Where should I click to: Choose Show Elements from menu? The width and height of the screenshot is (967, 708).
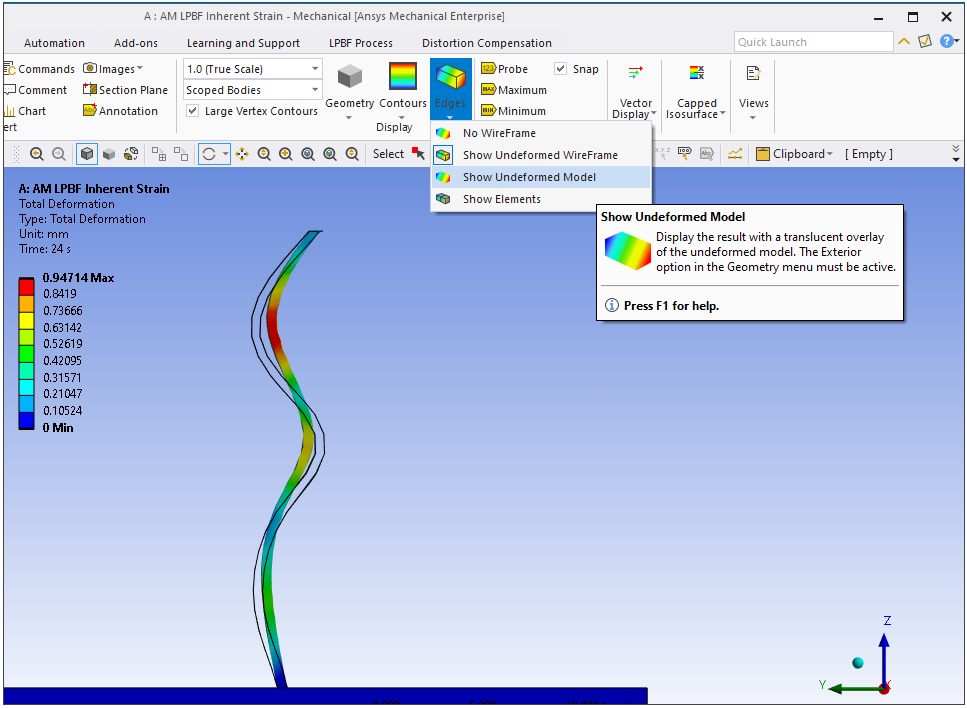point(541,199)
